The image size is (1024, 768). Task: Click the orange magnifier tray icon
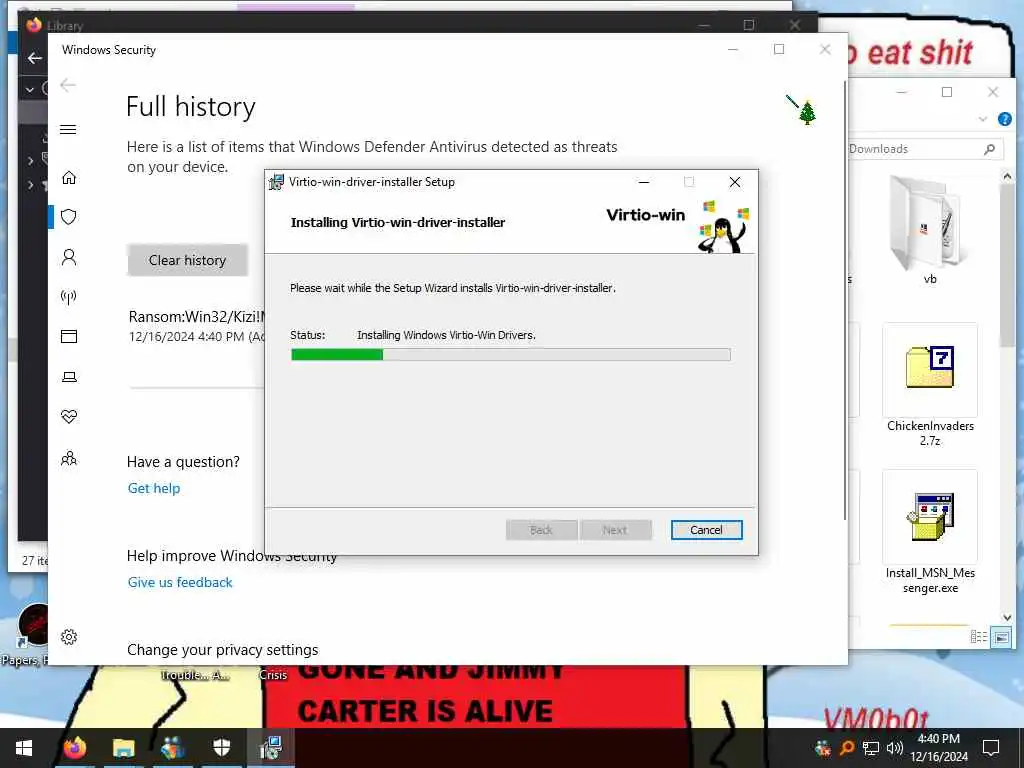[x=846, y=748]
